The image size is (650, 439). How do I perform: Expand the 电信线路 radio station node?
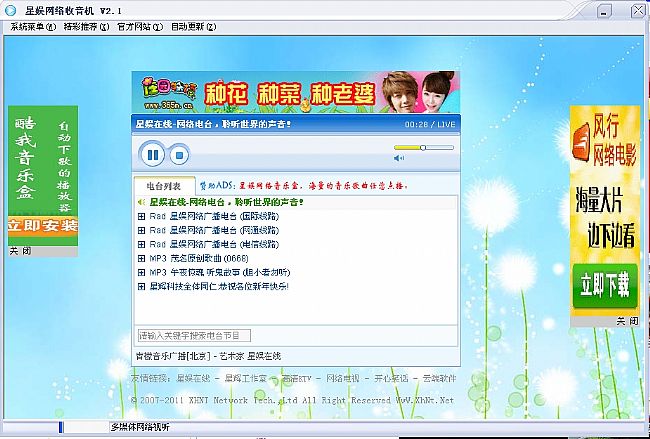point(141,244)
